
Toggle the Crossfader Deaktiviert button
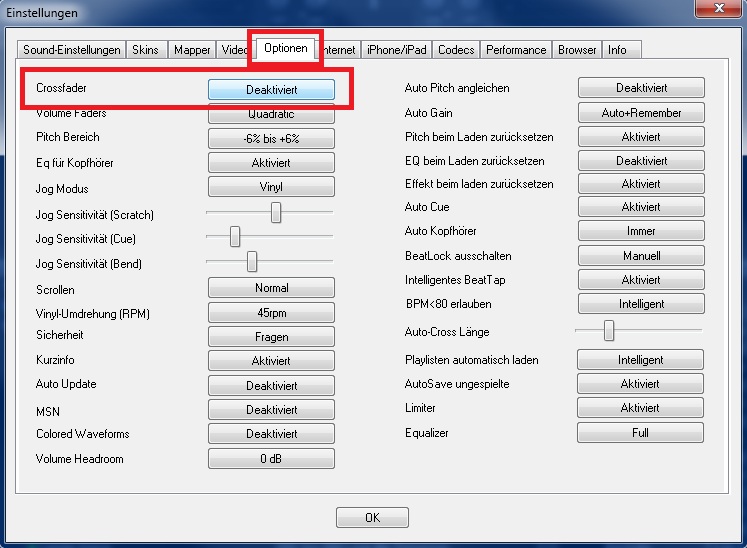click(x=271, y=89)
